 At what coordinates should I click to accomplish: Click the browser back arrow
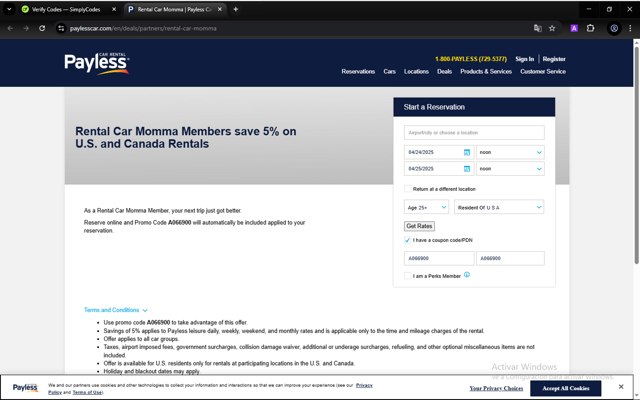coord(10,28)
